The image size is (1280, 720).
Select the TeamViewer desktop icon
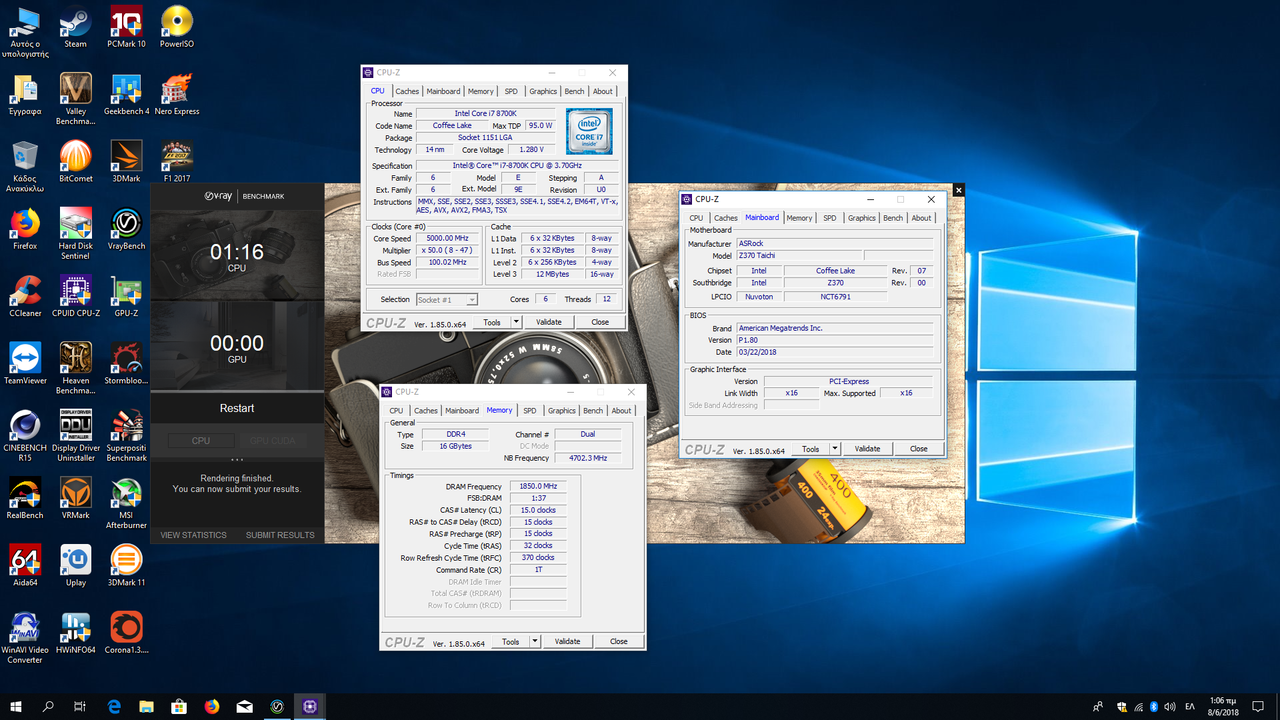click(25, 362)
